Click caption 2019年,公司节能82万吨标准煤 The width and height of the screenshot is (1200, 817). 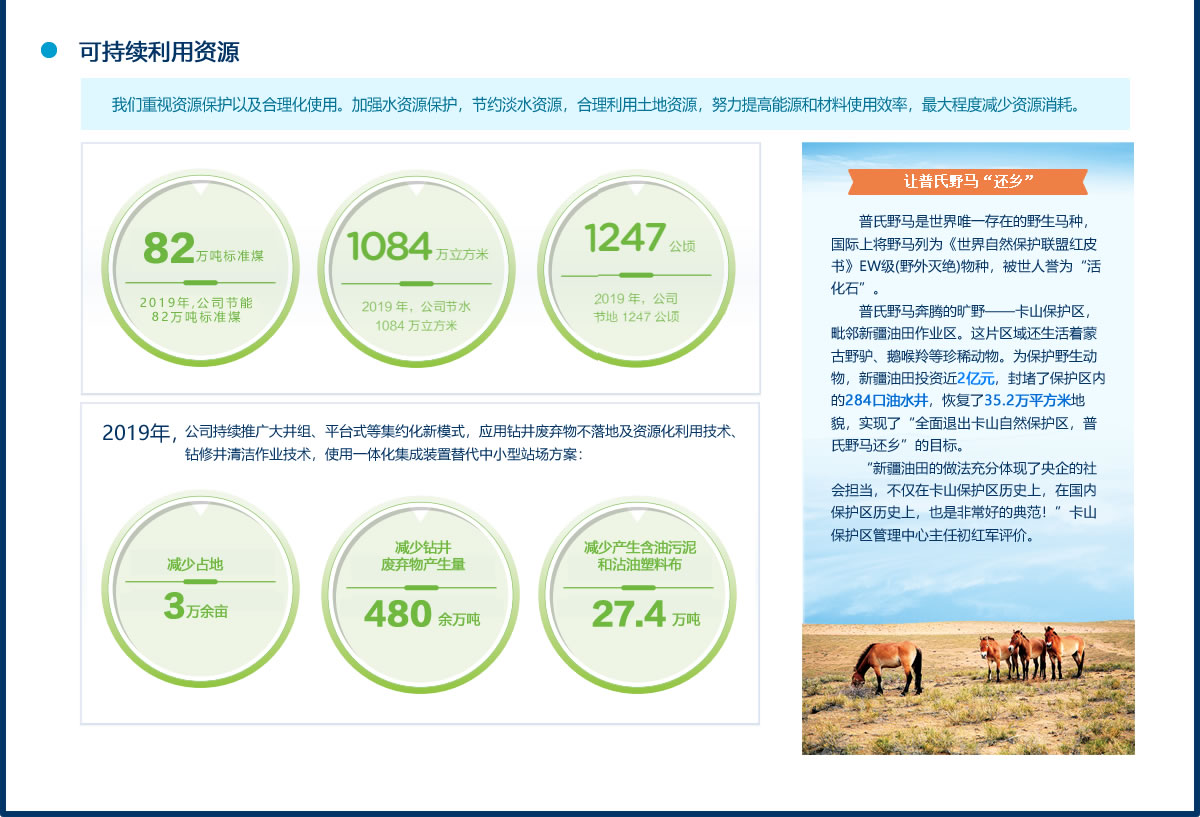[196, 310]
